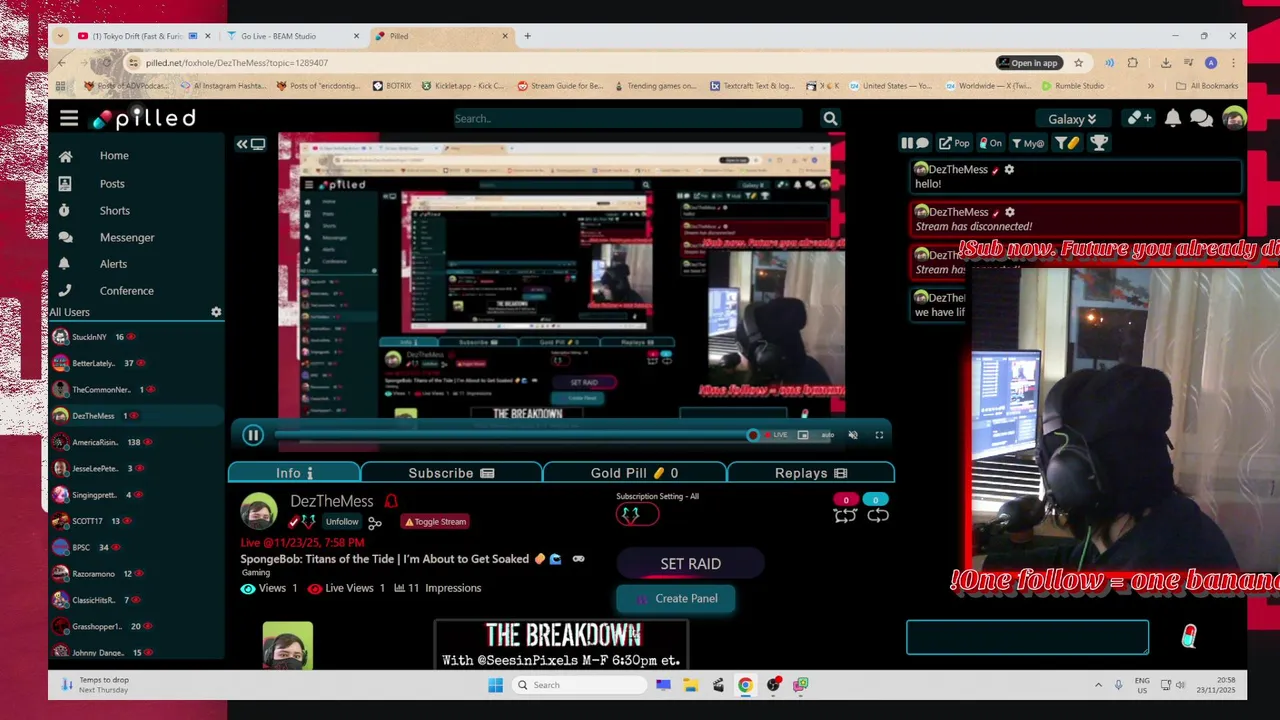The image size is (1280, 720).
Task: Open the user avatar menu in the header
Action: (1234, 118)
